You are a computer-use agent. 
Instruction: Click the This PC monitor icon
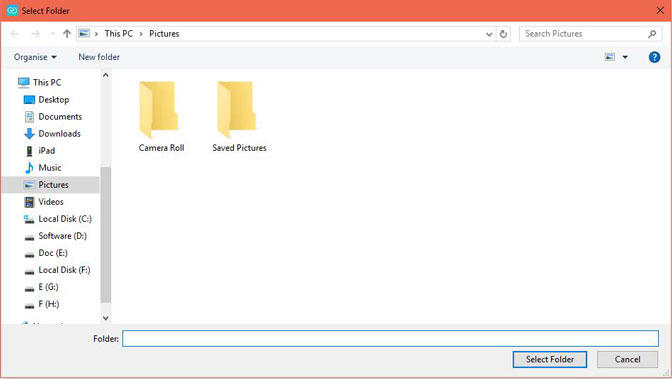24,83
